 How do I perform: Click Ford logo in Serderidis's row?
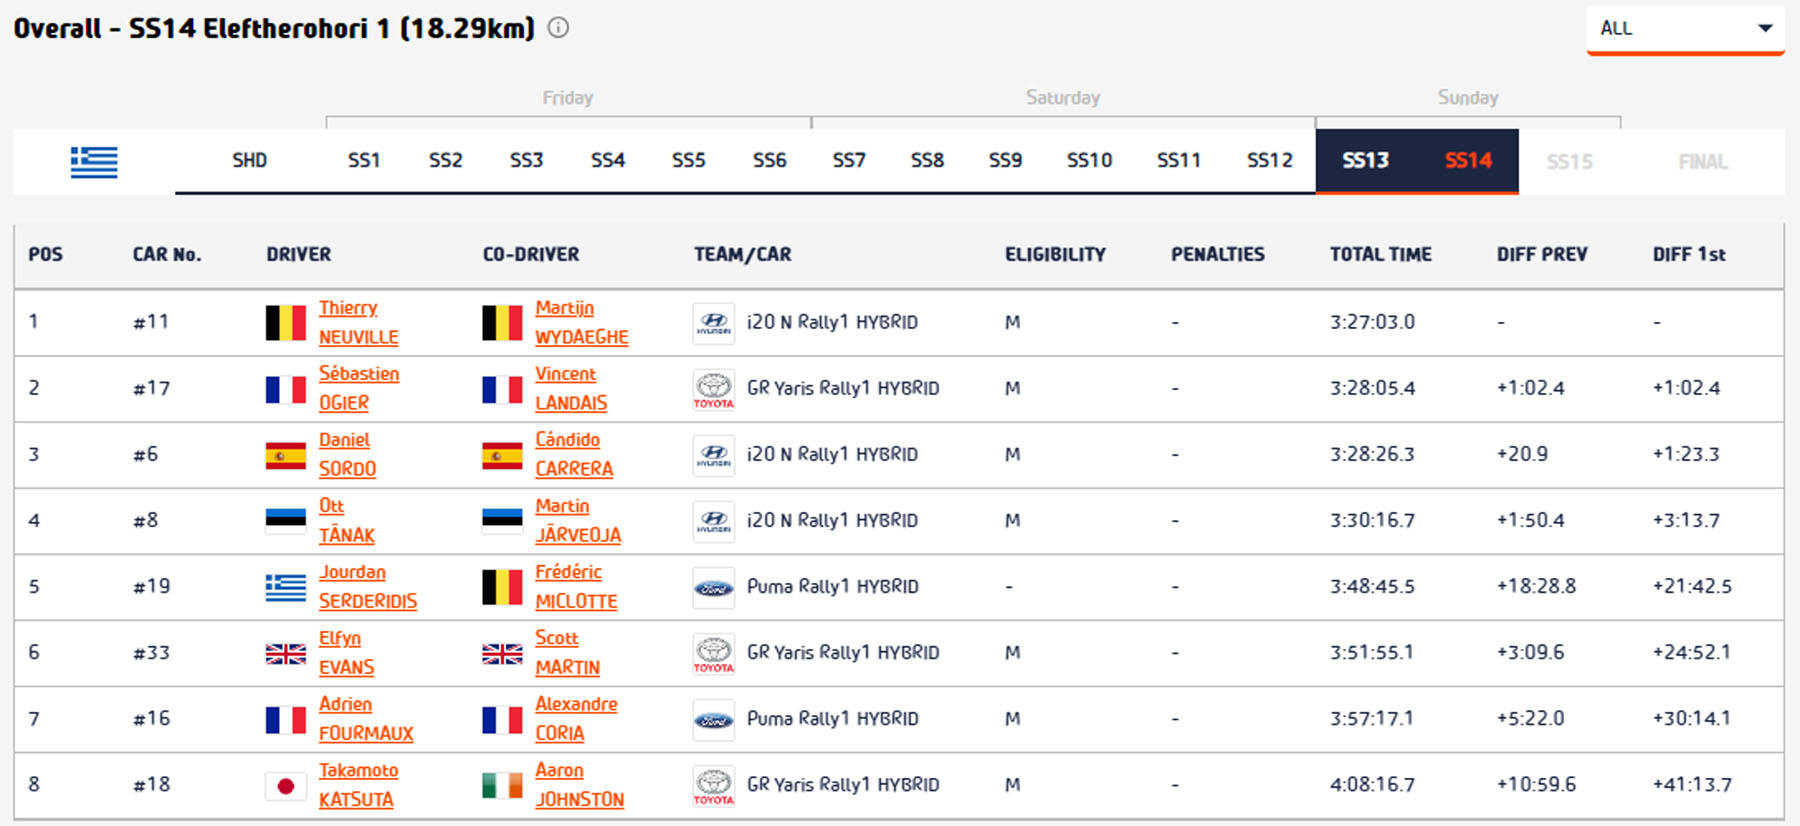click(x=714, y=587)
